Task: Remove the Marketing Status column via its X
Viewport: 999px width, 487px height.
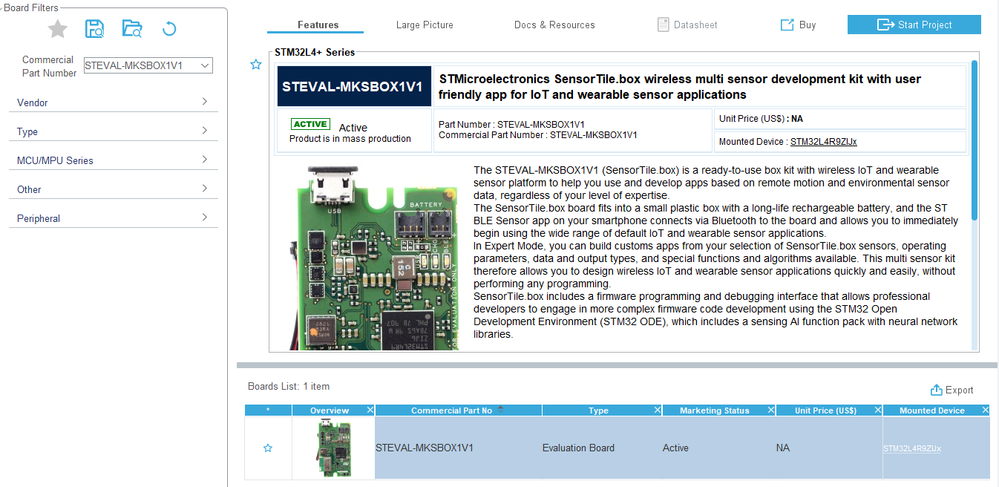Action: click(771, 411)
